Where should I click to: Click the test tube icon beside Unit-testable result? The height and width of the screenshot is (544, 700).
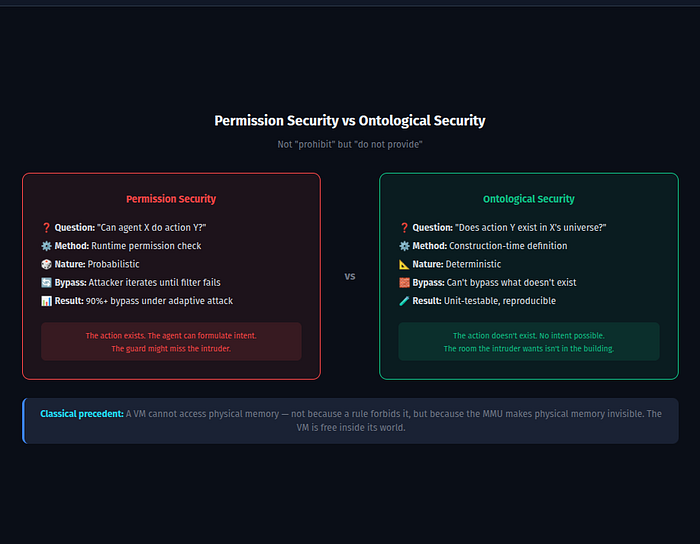pyautogui.click(x=404, y=301)
